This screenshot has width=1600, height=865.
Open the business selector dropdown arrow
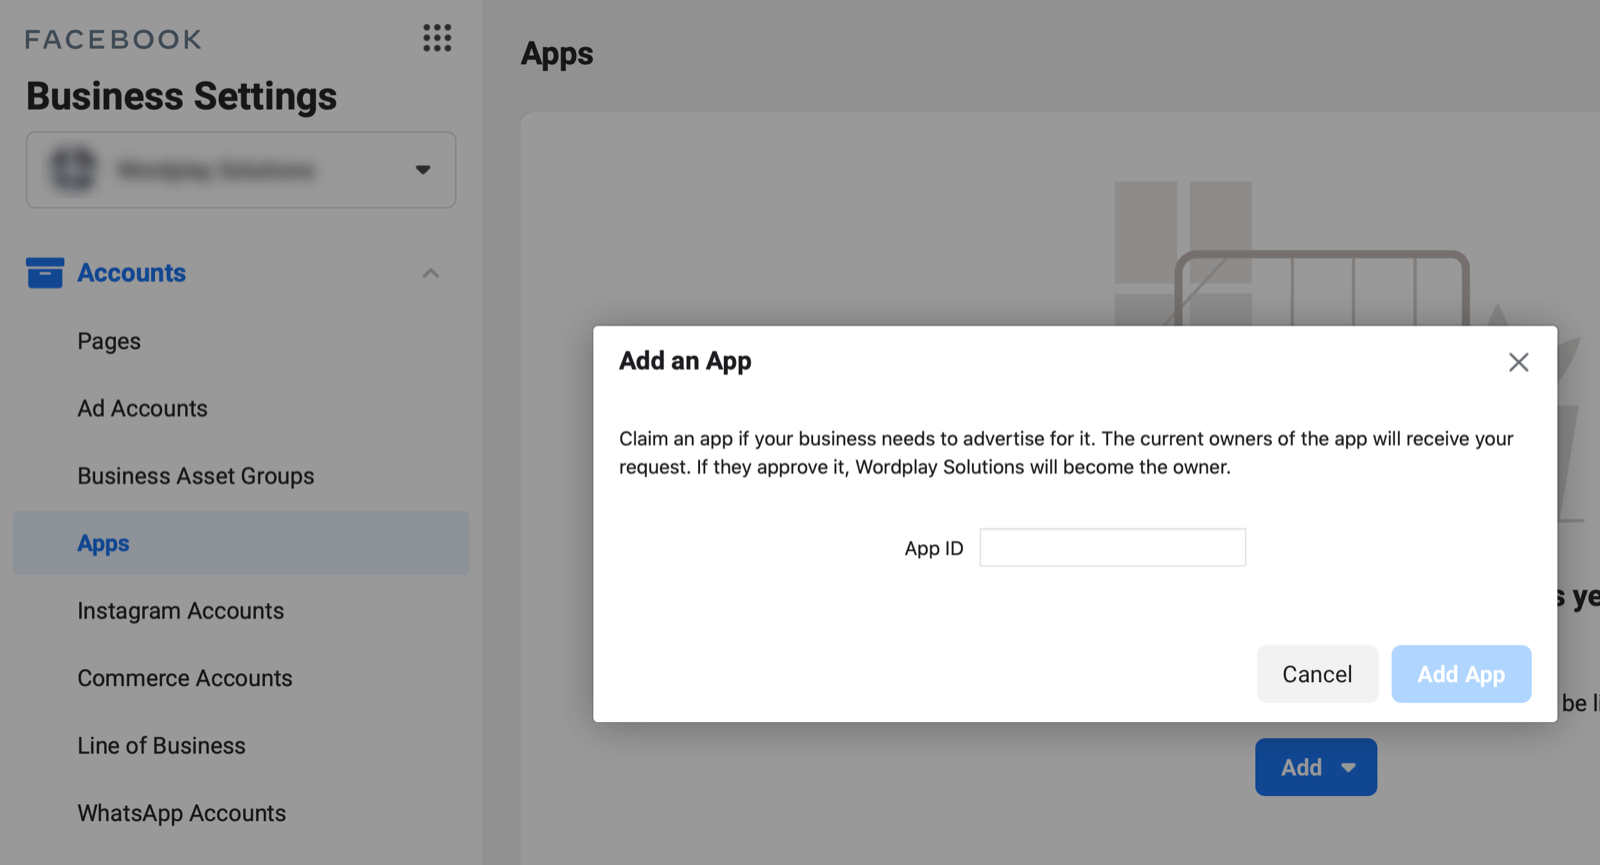(x=423, y=170)
